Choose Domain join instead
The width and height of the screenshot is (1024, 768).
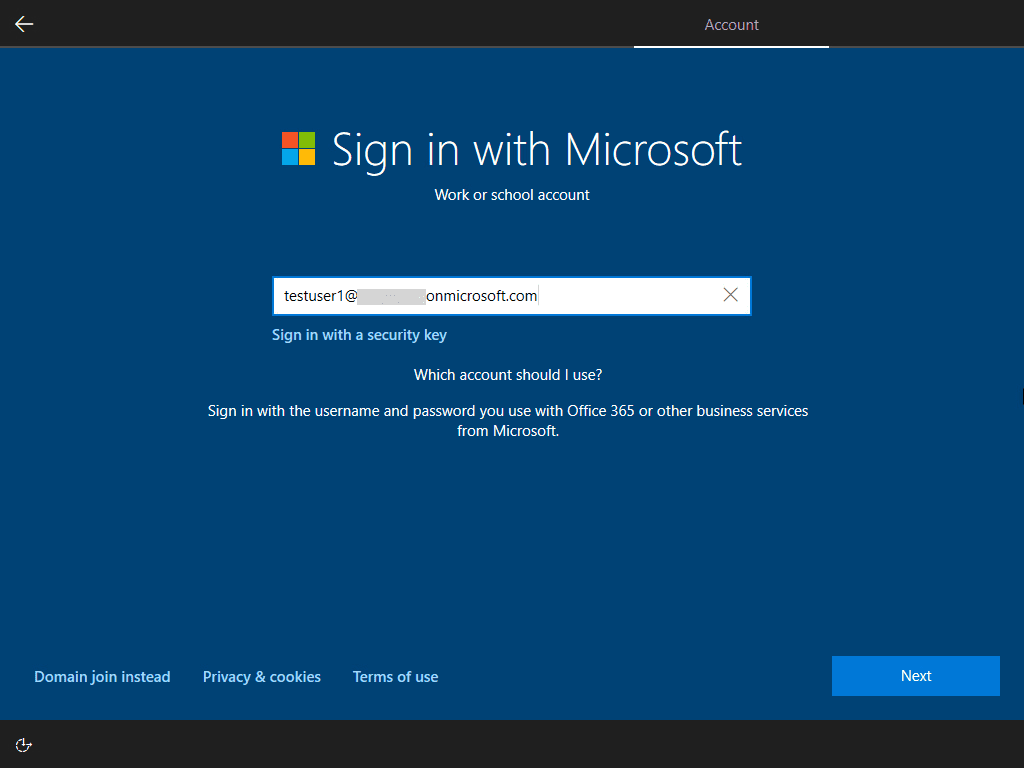[x=102, y=677]
